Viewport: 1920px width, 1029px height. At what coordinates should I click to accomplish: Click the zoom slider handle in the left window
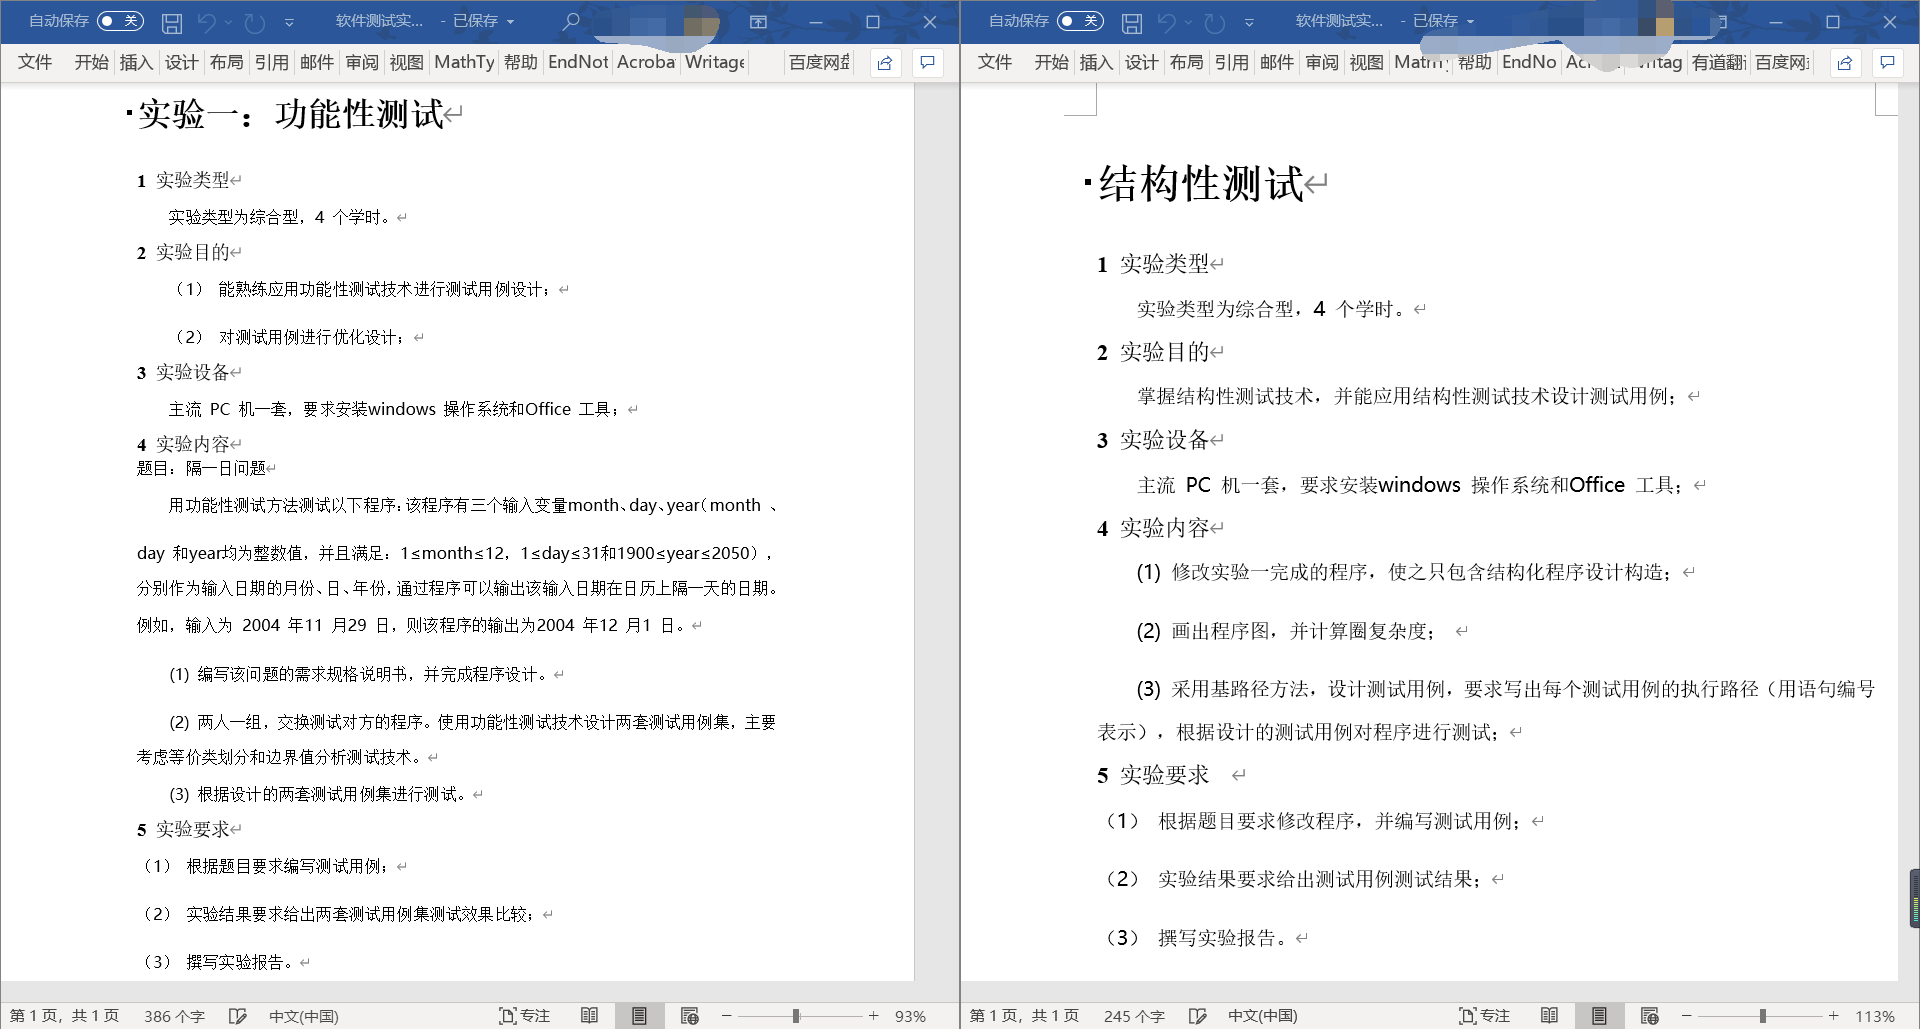[796, 1016]
